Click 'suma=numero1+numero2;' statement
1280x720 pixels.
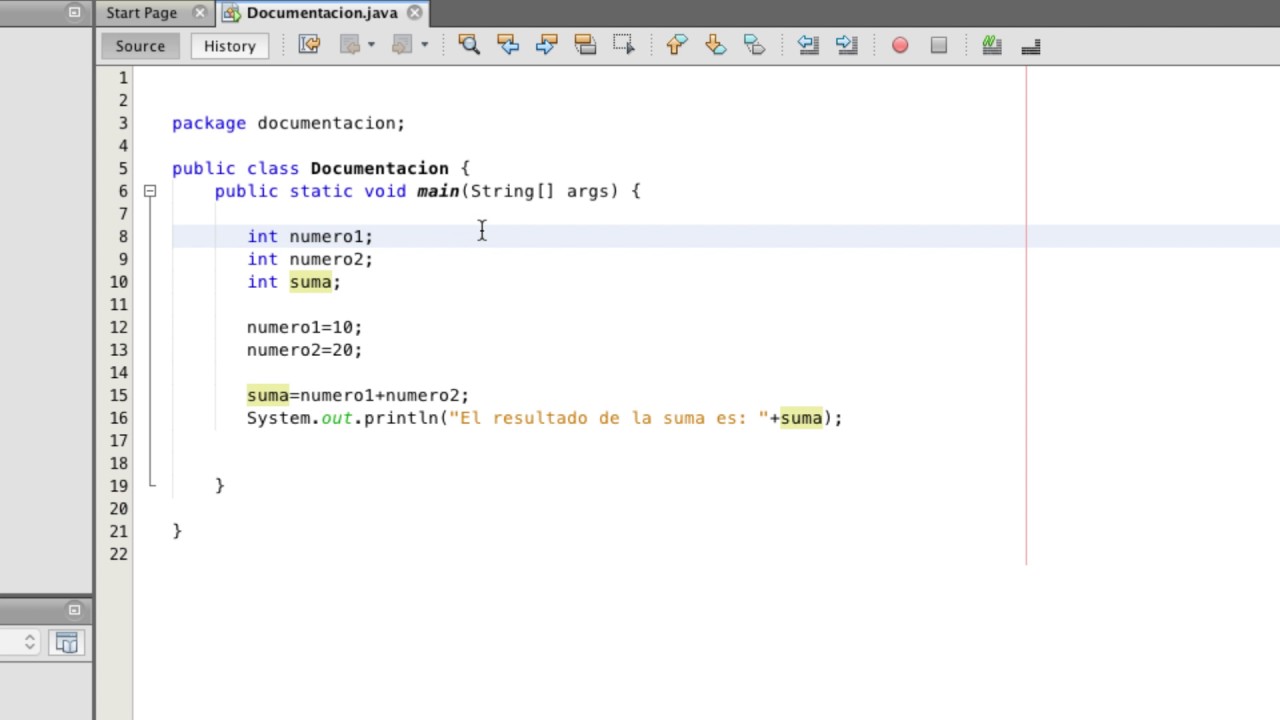click(358, 395)
